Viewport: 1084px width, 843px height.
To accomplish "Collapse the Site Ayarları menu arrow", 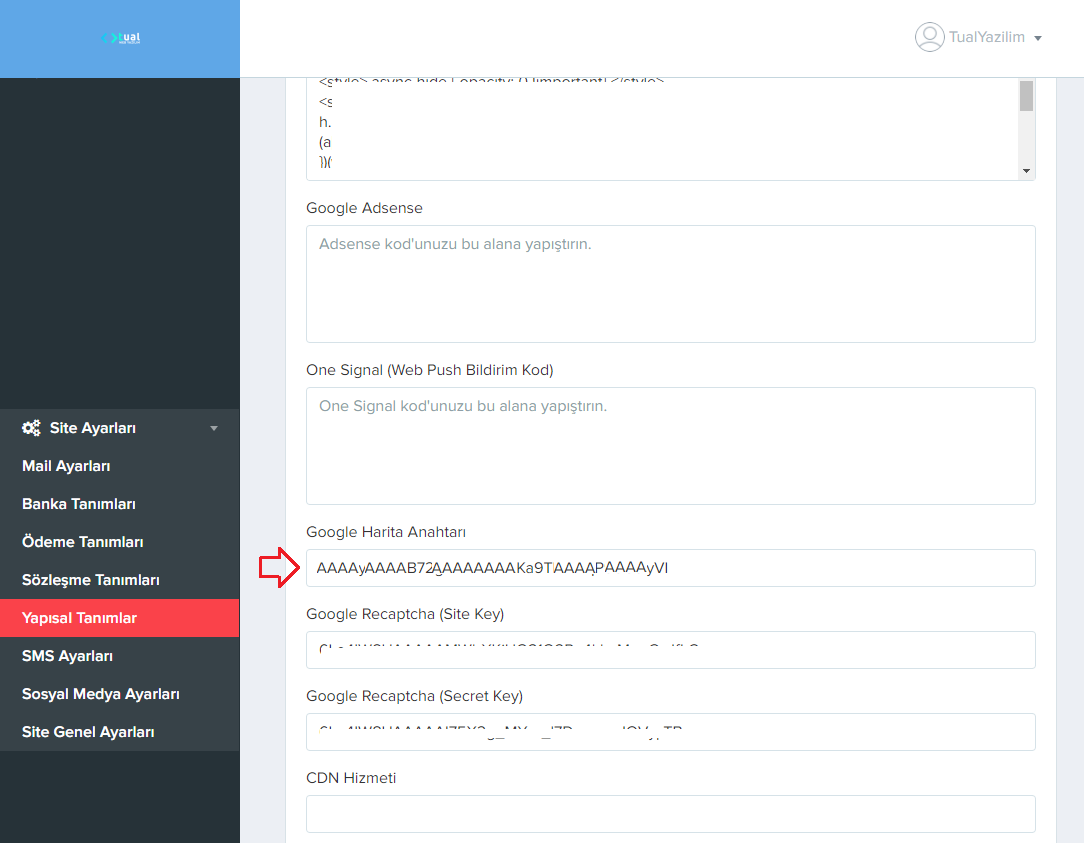I will point(214,428).
